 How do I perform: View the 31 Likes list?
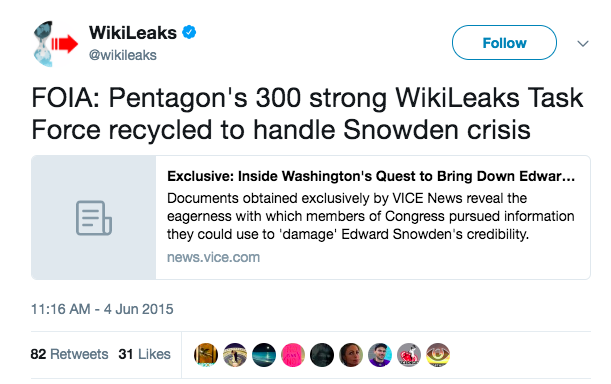[145, 354]
